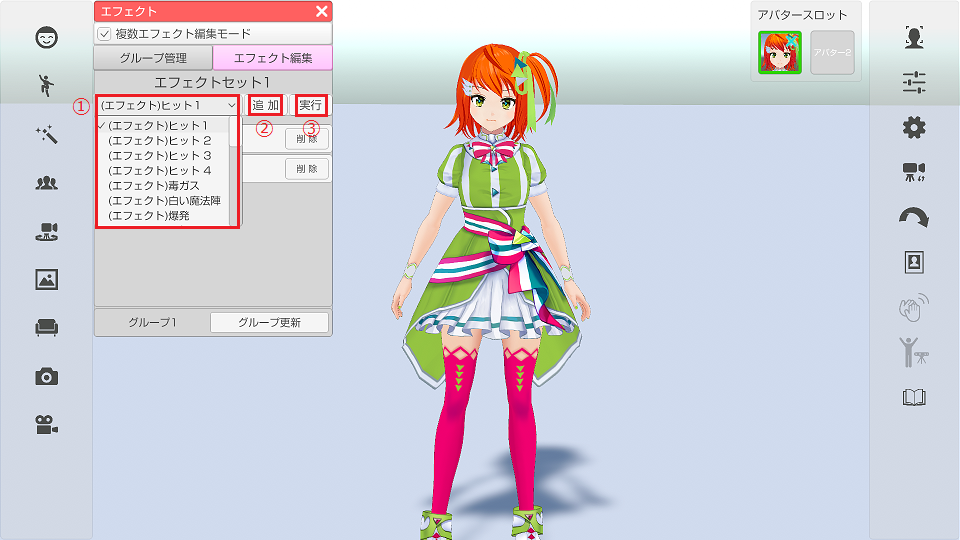Open the sliders adjustment icon

pos(914,82)
